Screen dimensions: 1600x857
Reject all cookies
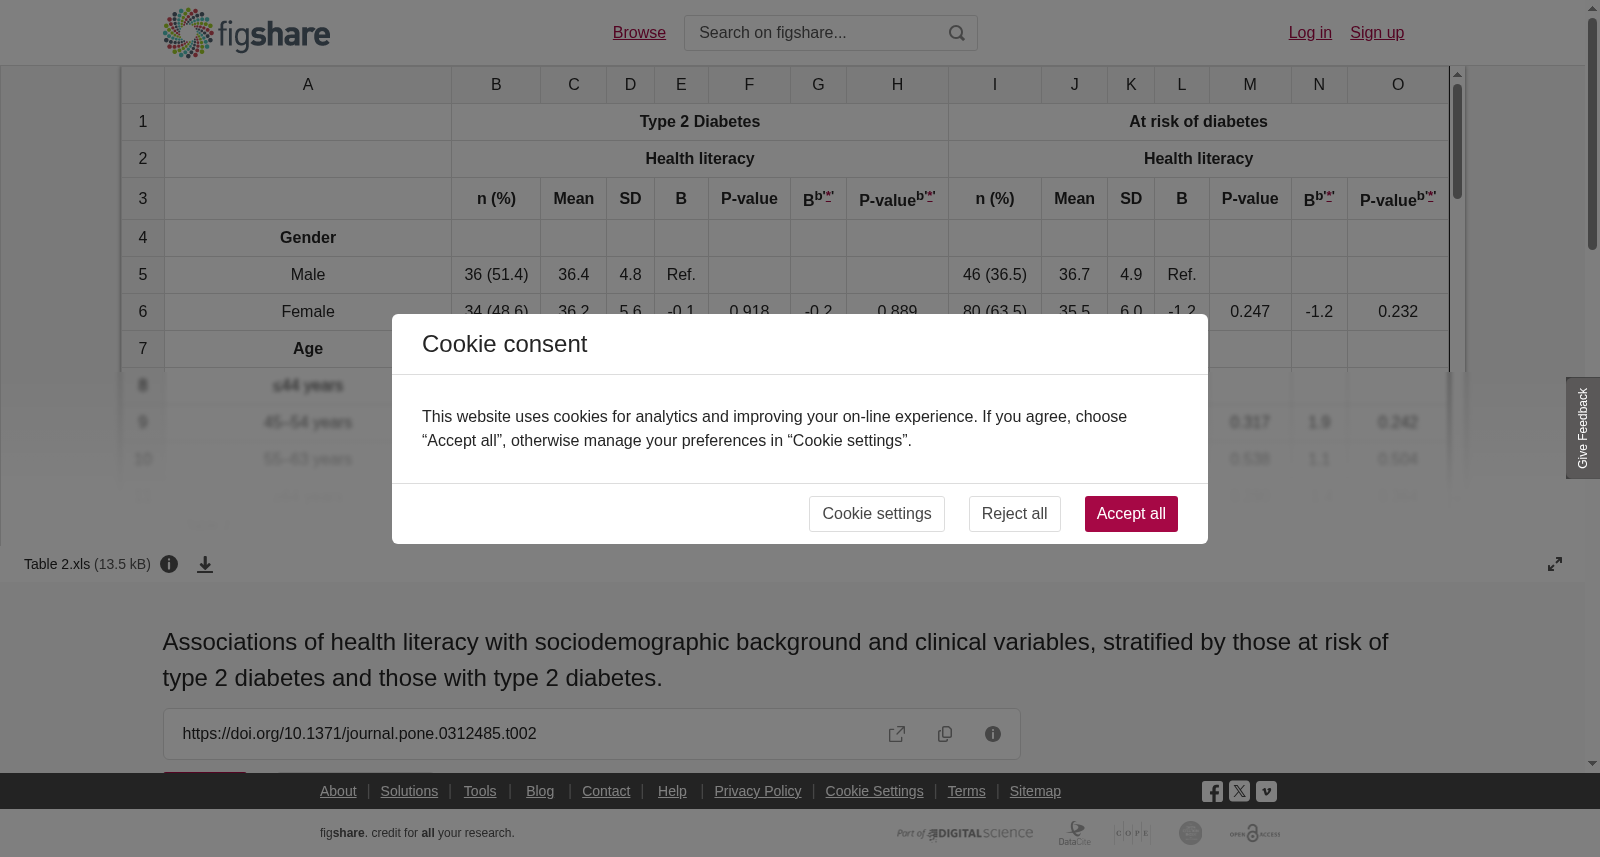tap(1014, 514)
